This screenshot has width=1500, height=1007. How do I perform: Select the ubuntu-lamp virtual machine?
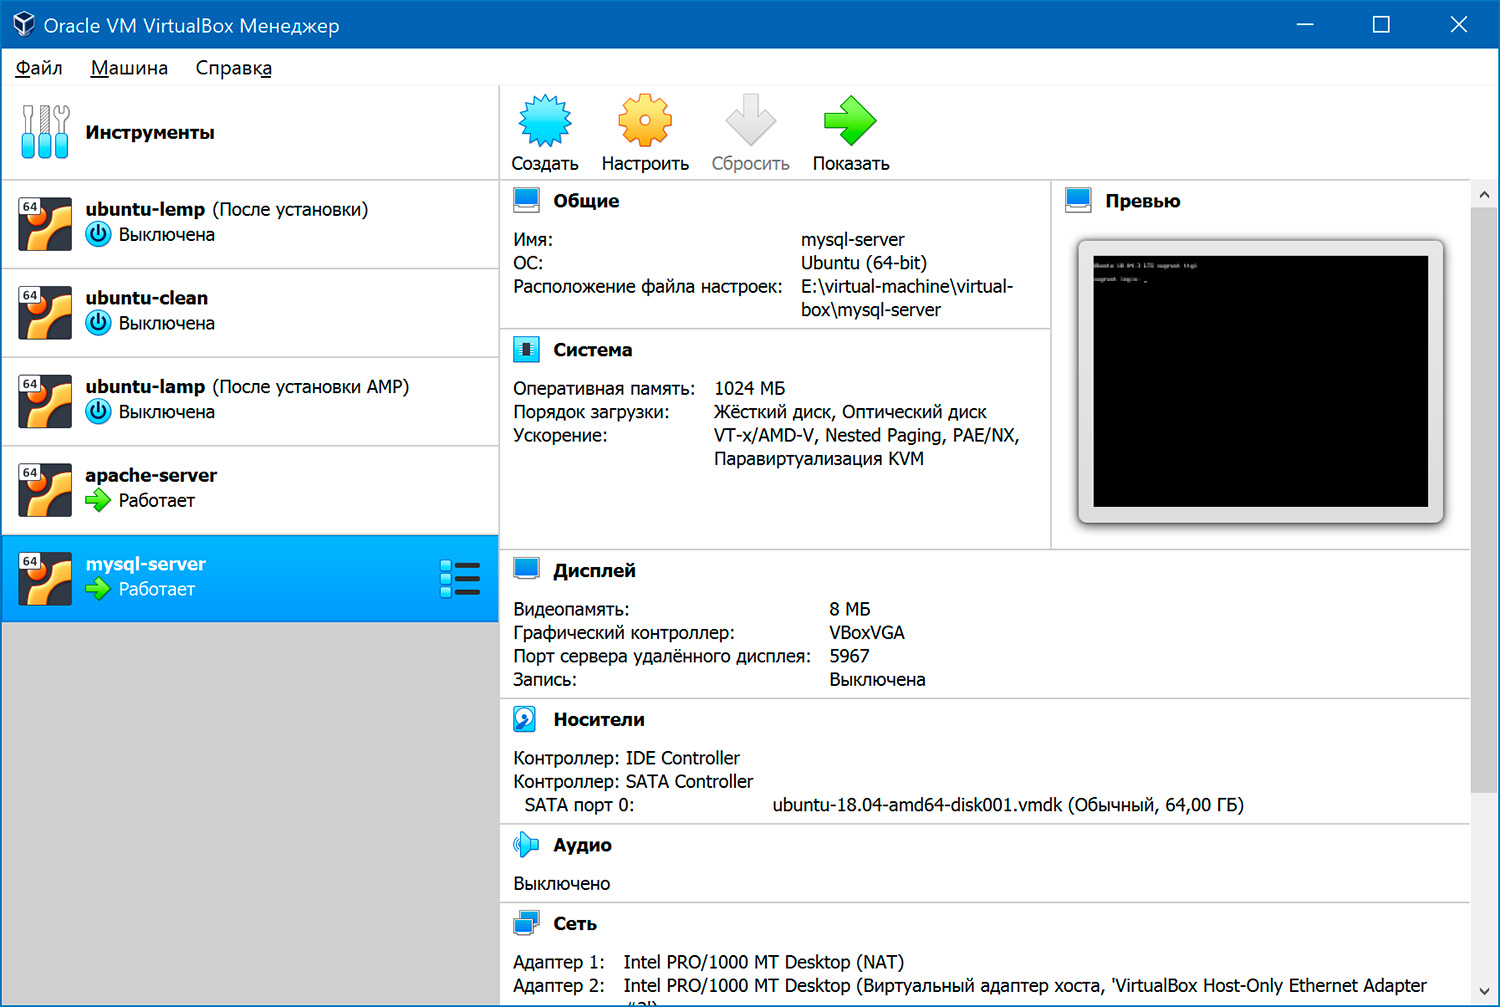tap(250, 400)
